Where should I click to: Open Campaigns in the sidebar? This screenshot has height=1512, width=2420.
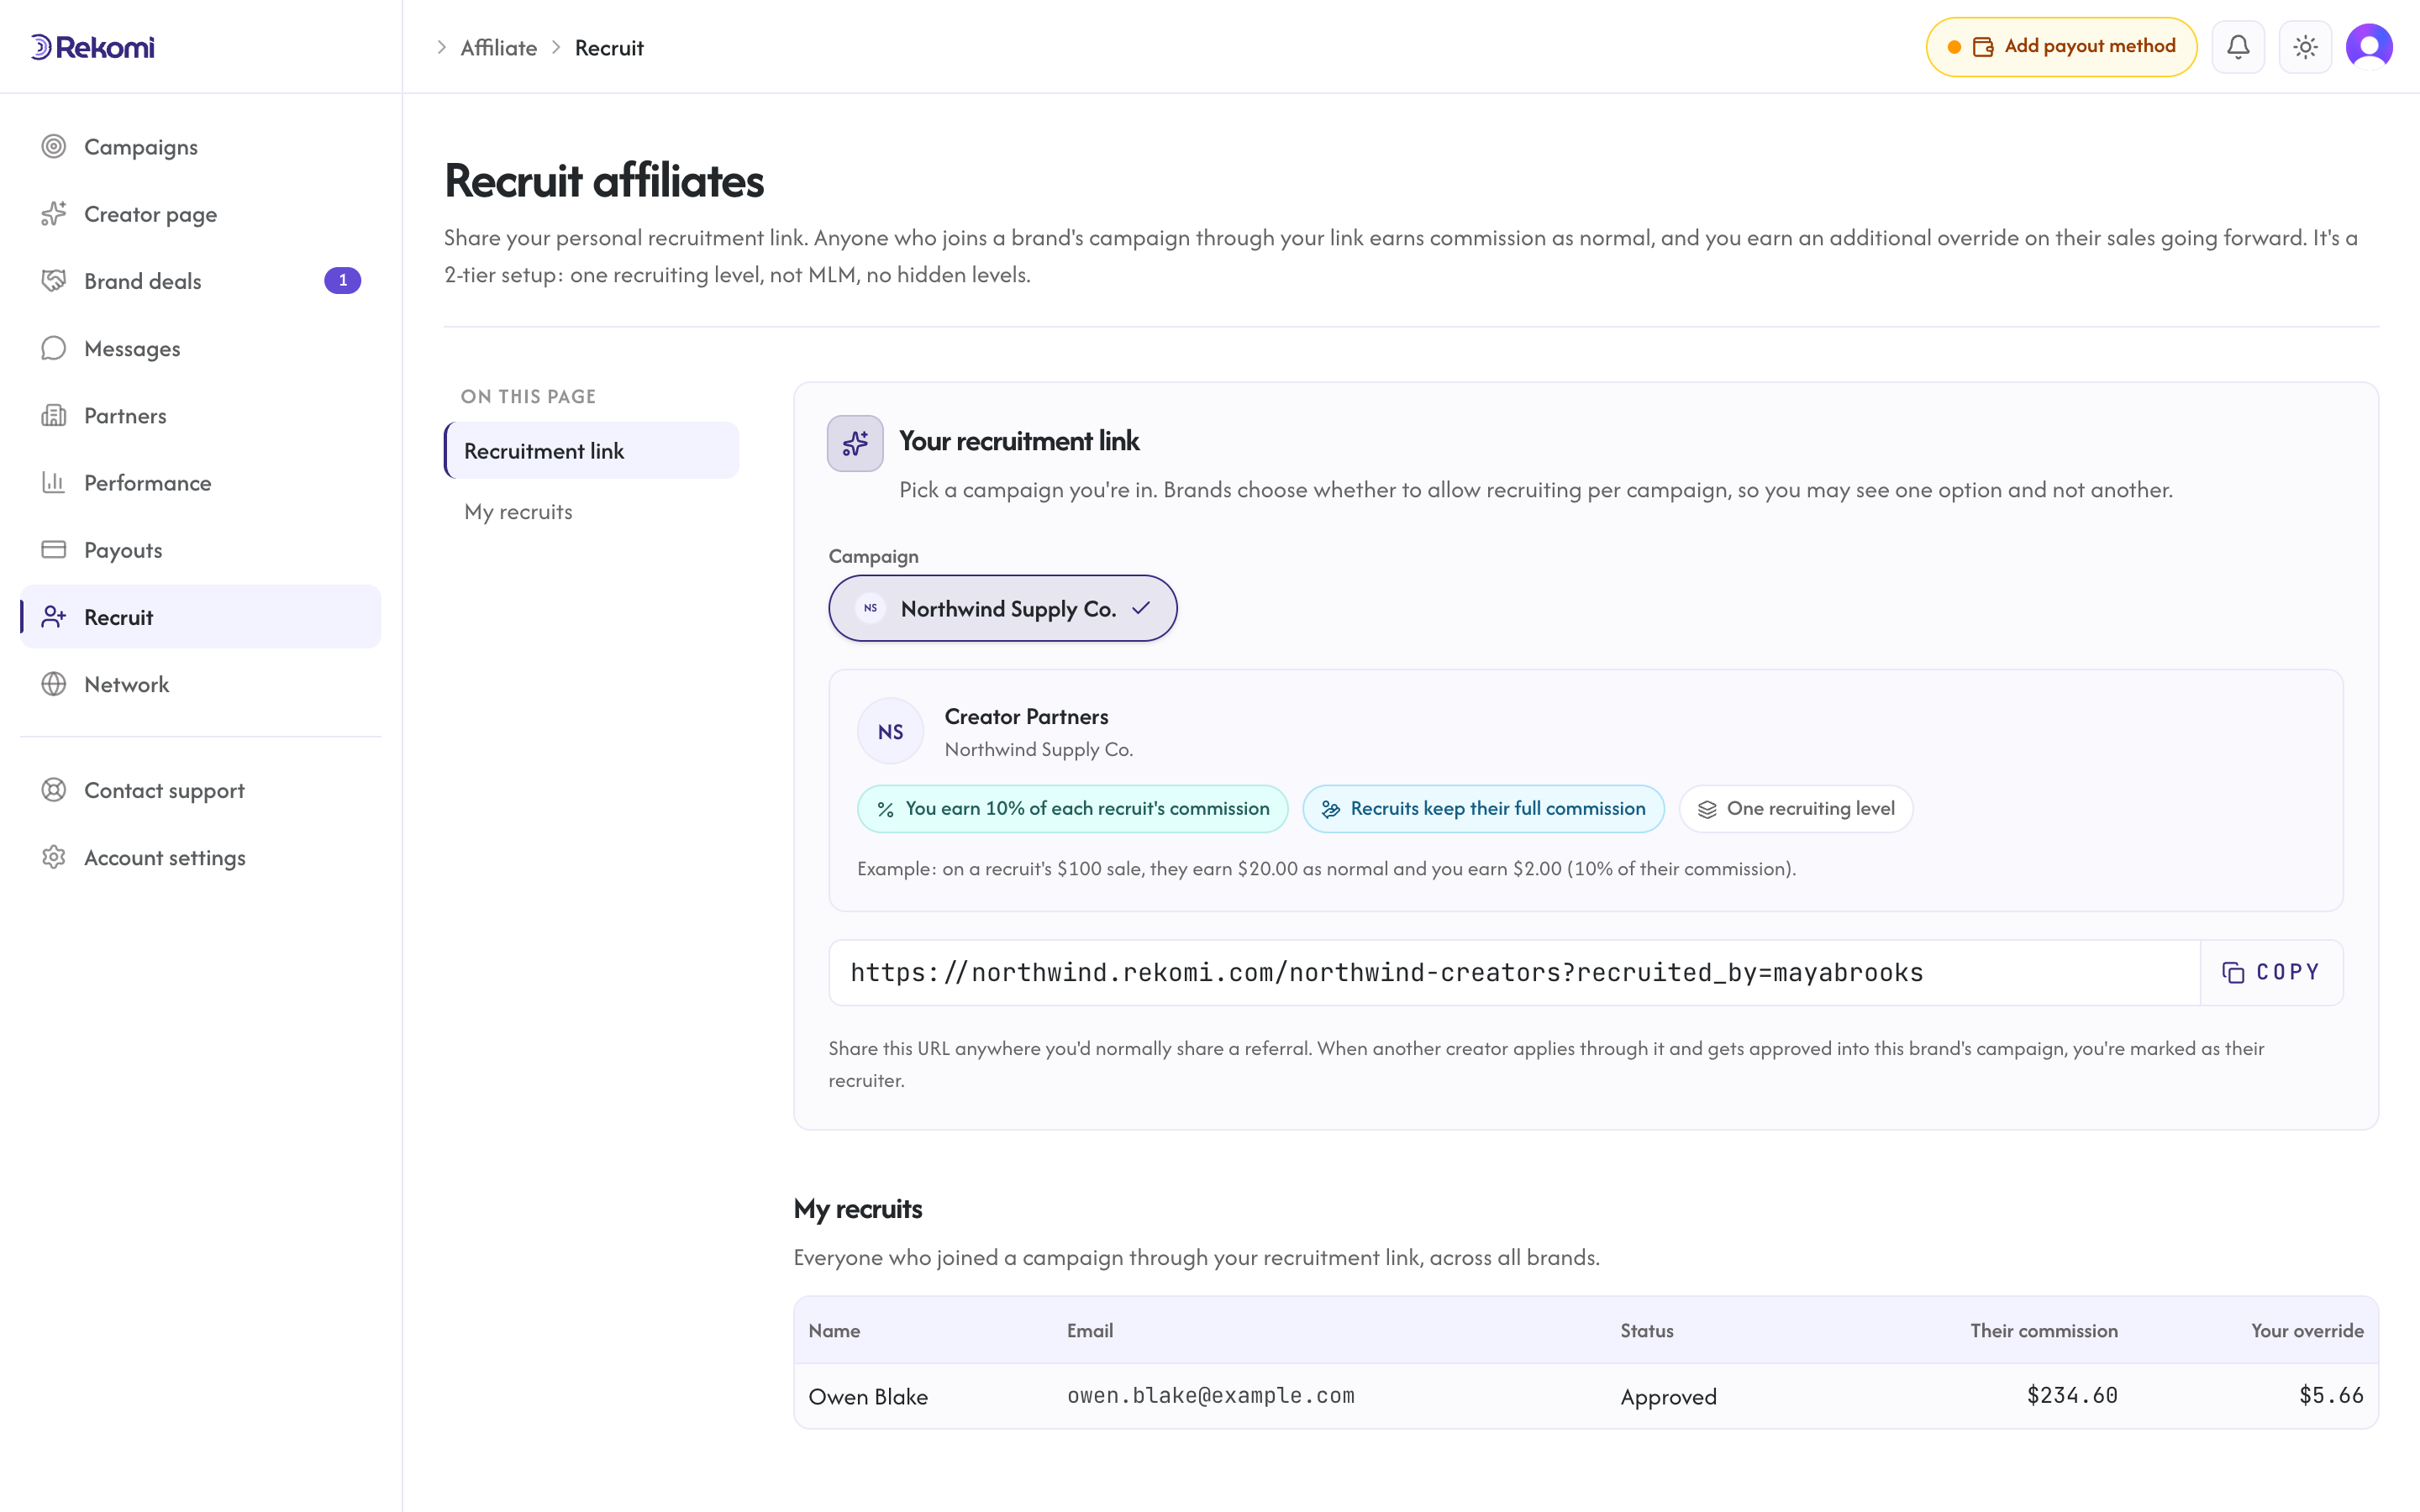point(200,147)
